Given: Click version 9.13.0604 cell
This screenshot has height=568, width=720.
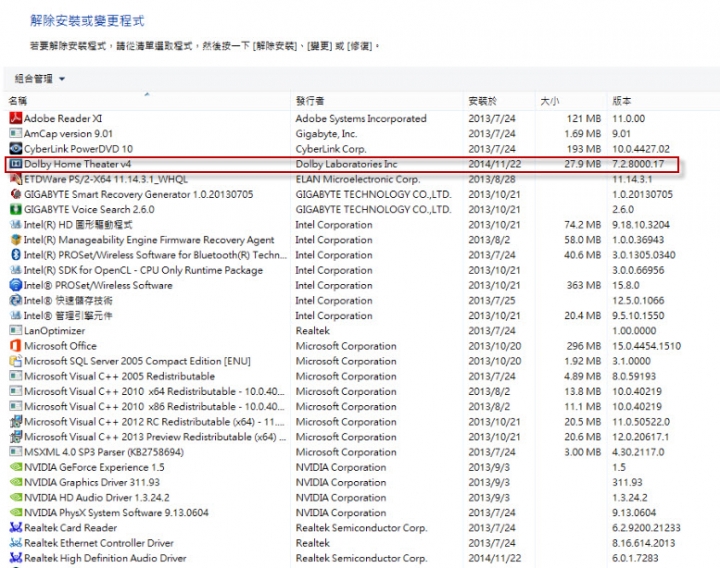Looking at the screenshot, I should [x=634, y=512].
